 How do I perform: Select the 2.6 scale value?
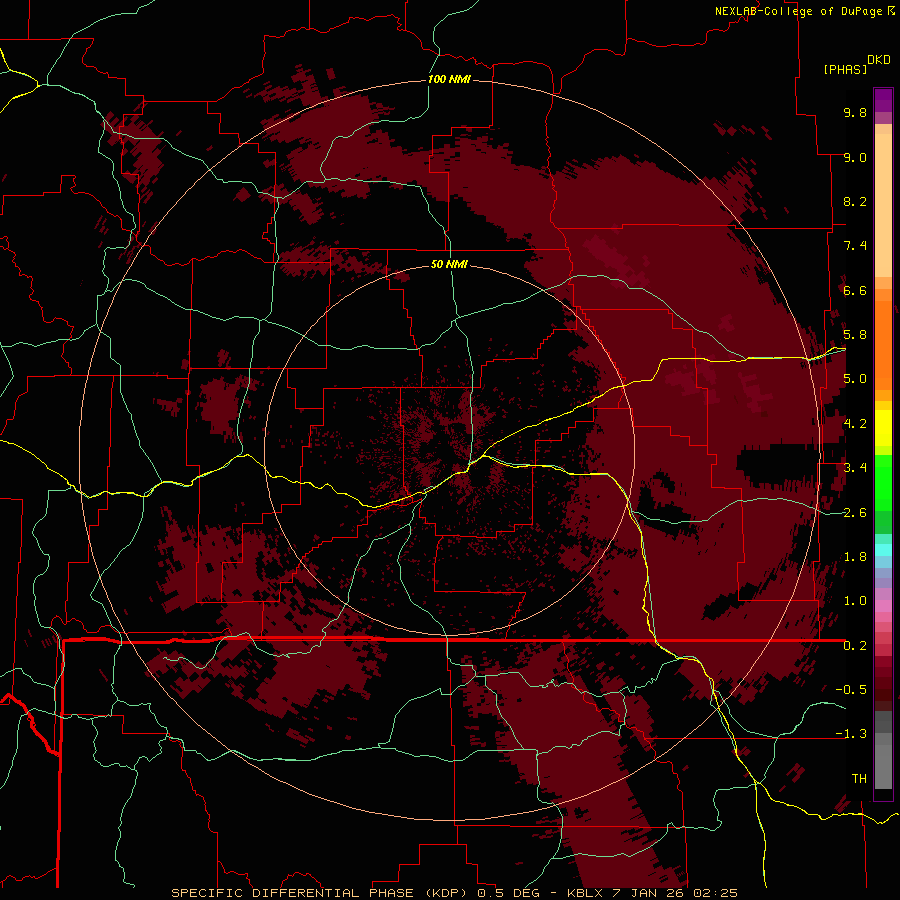point(855,513)
